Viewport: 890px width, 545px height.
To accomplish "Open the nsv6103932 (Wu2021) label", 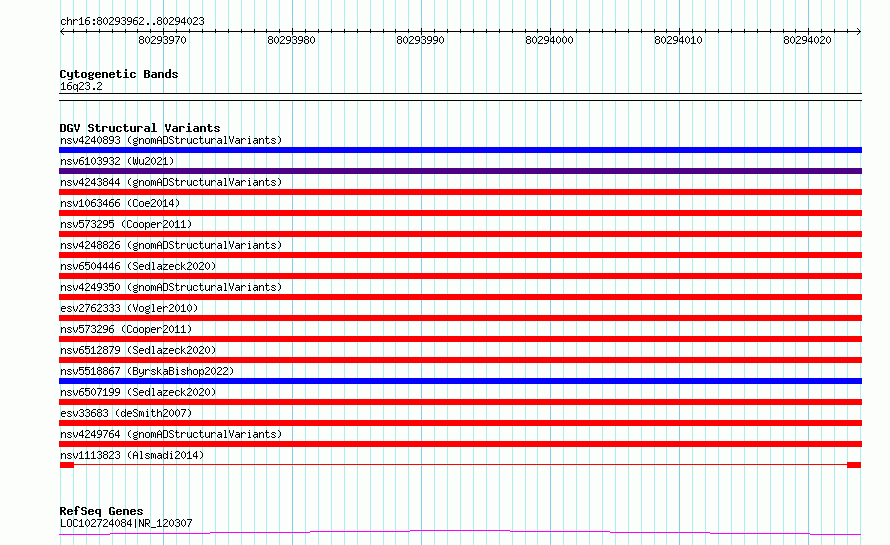I will click(117, 161).
